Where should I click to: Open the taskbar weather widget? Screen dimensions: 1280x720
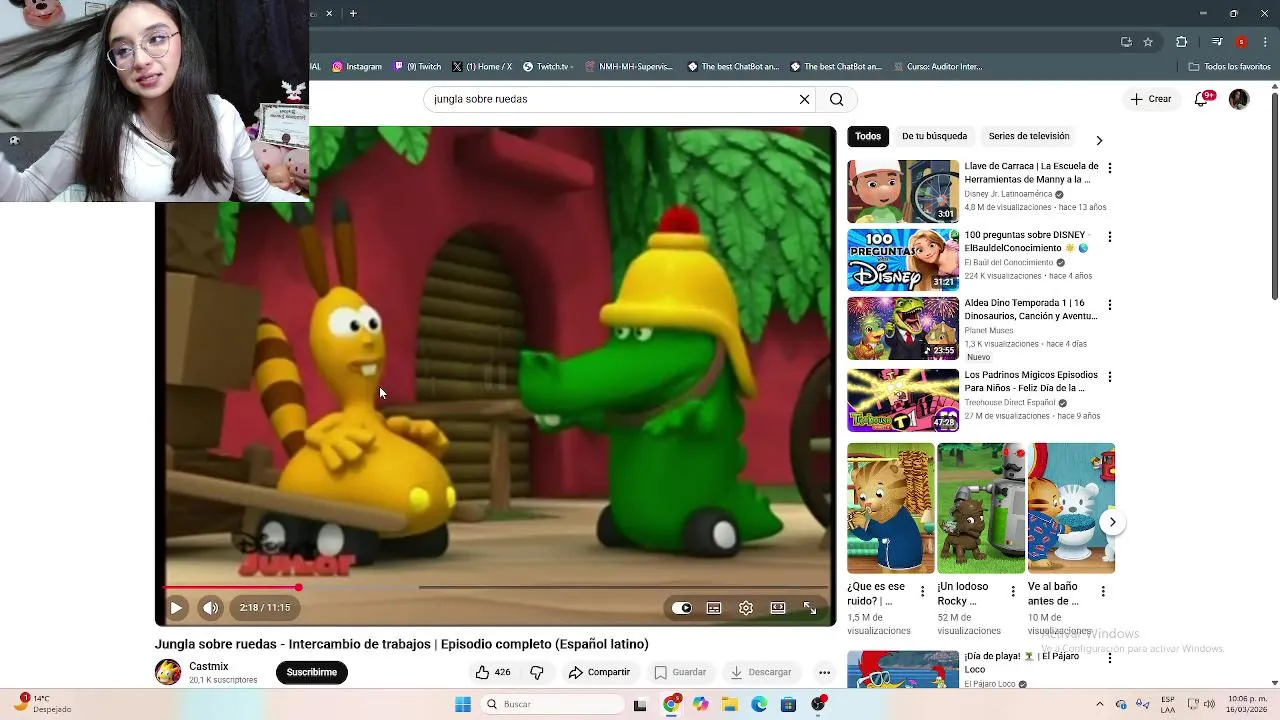point(42,704)
